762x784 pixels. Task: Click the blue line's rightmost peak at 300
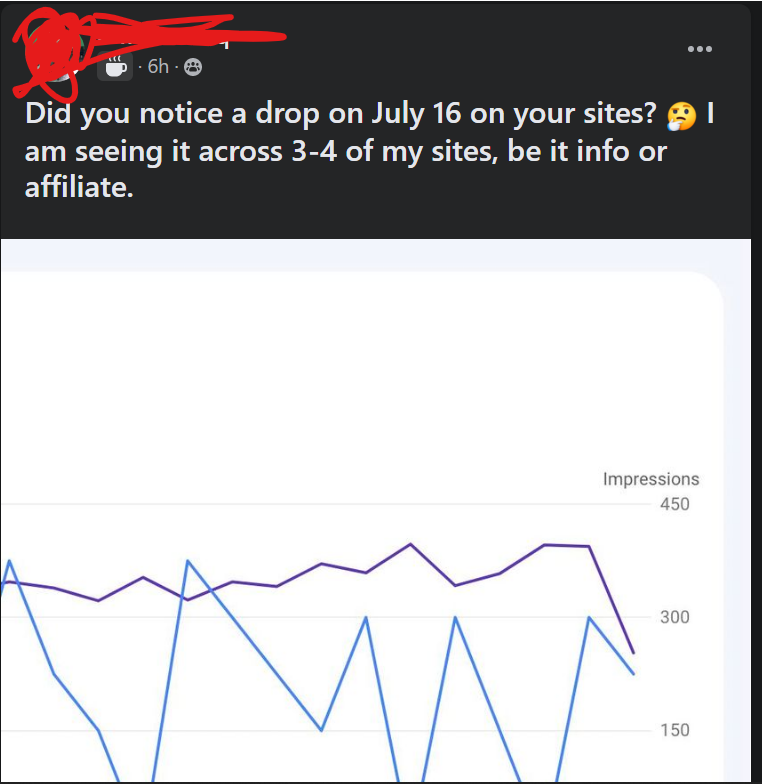(x=589, y=618)
